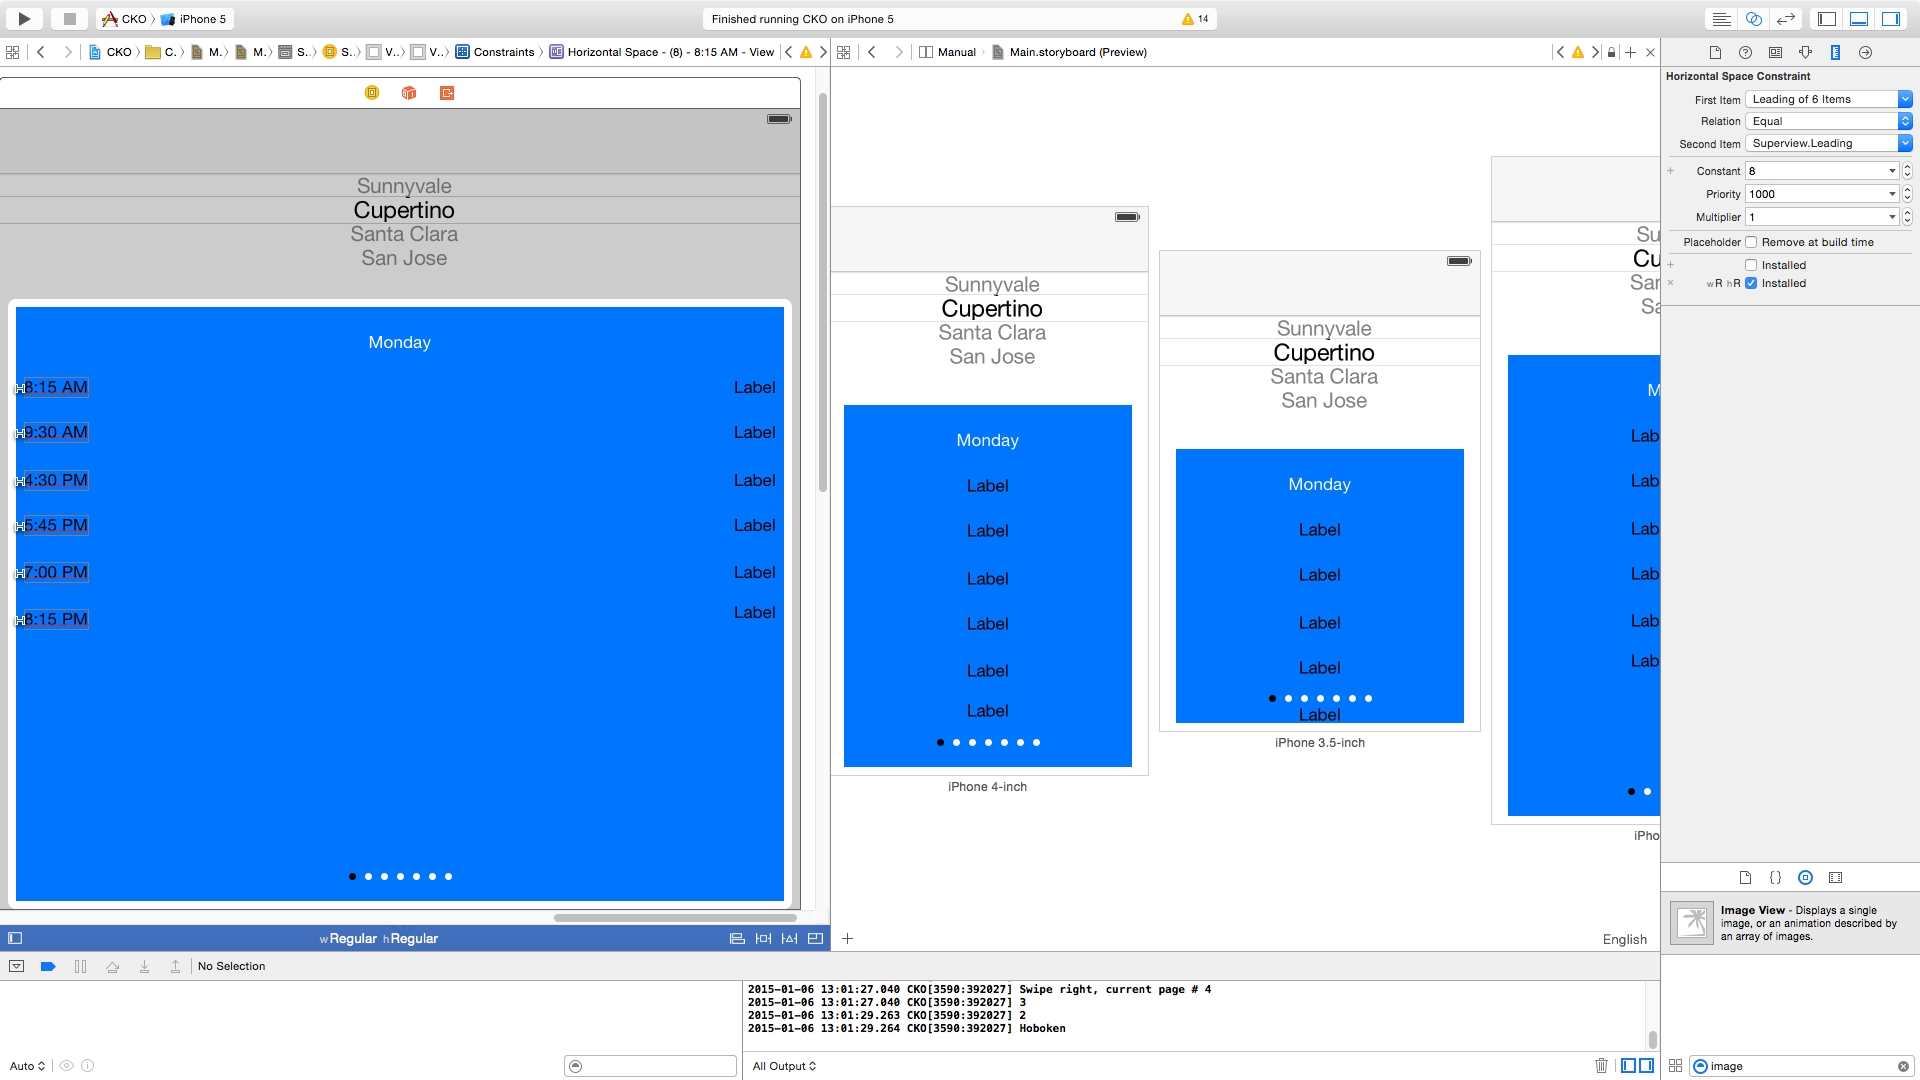Switch to the Assistant editor
The image size is (1920, 1080).
(x=1754, y=18)
